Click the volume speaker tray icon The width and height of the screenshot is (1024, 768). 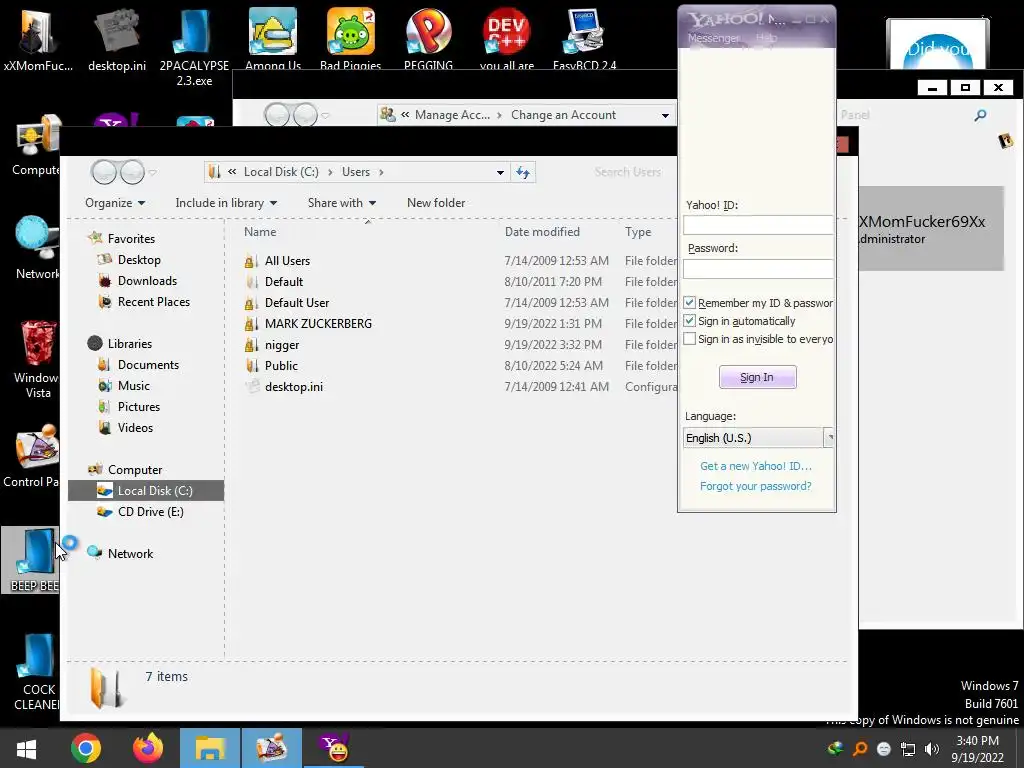coord(932,749)
